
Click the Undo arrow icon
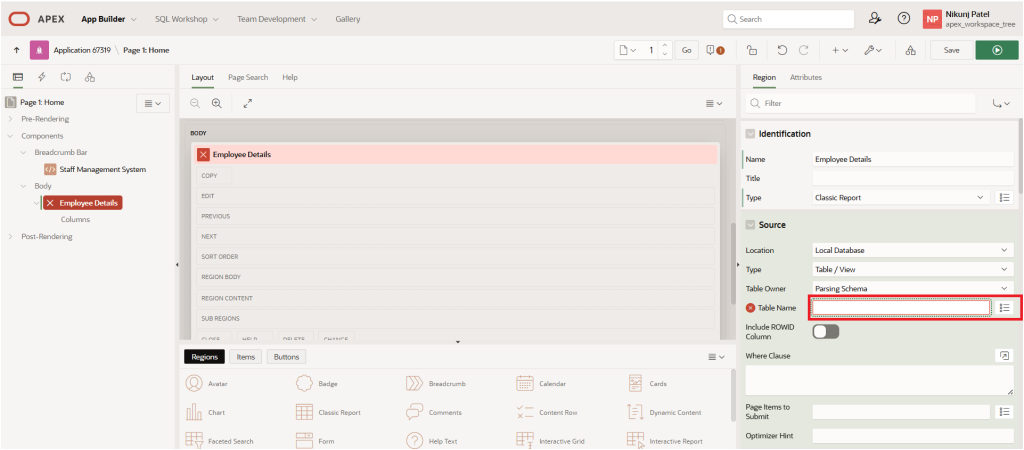point(781,50)
